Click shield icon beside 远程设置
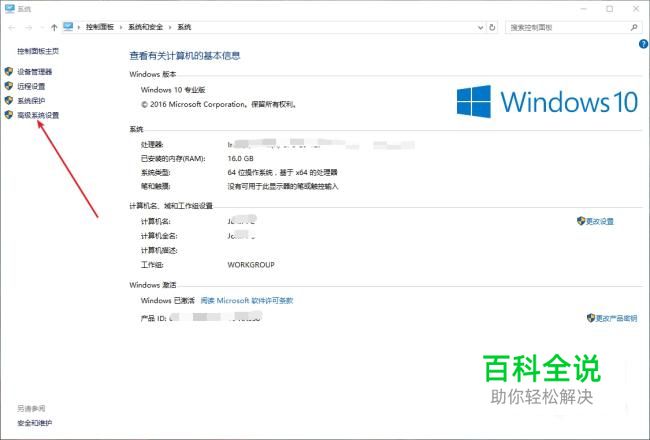Viewport: 650px width, 440px height. coord(9,86)
